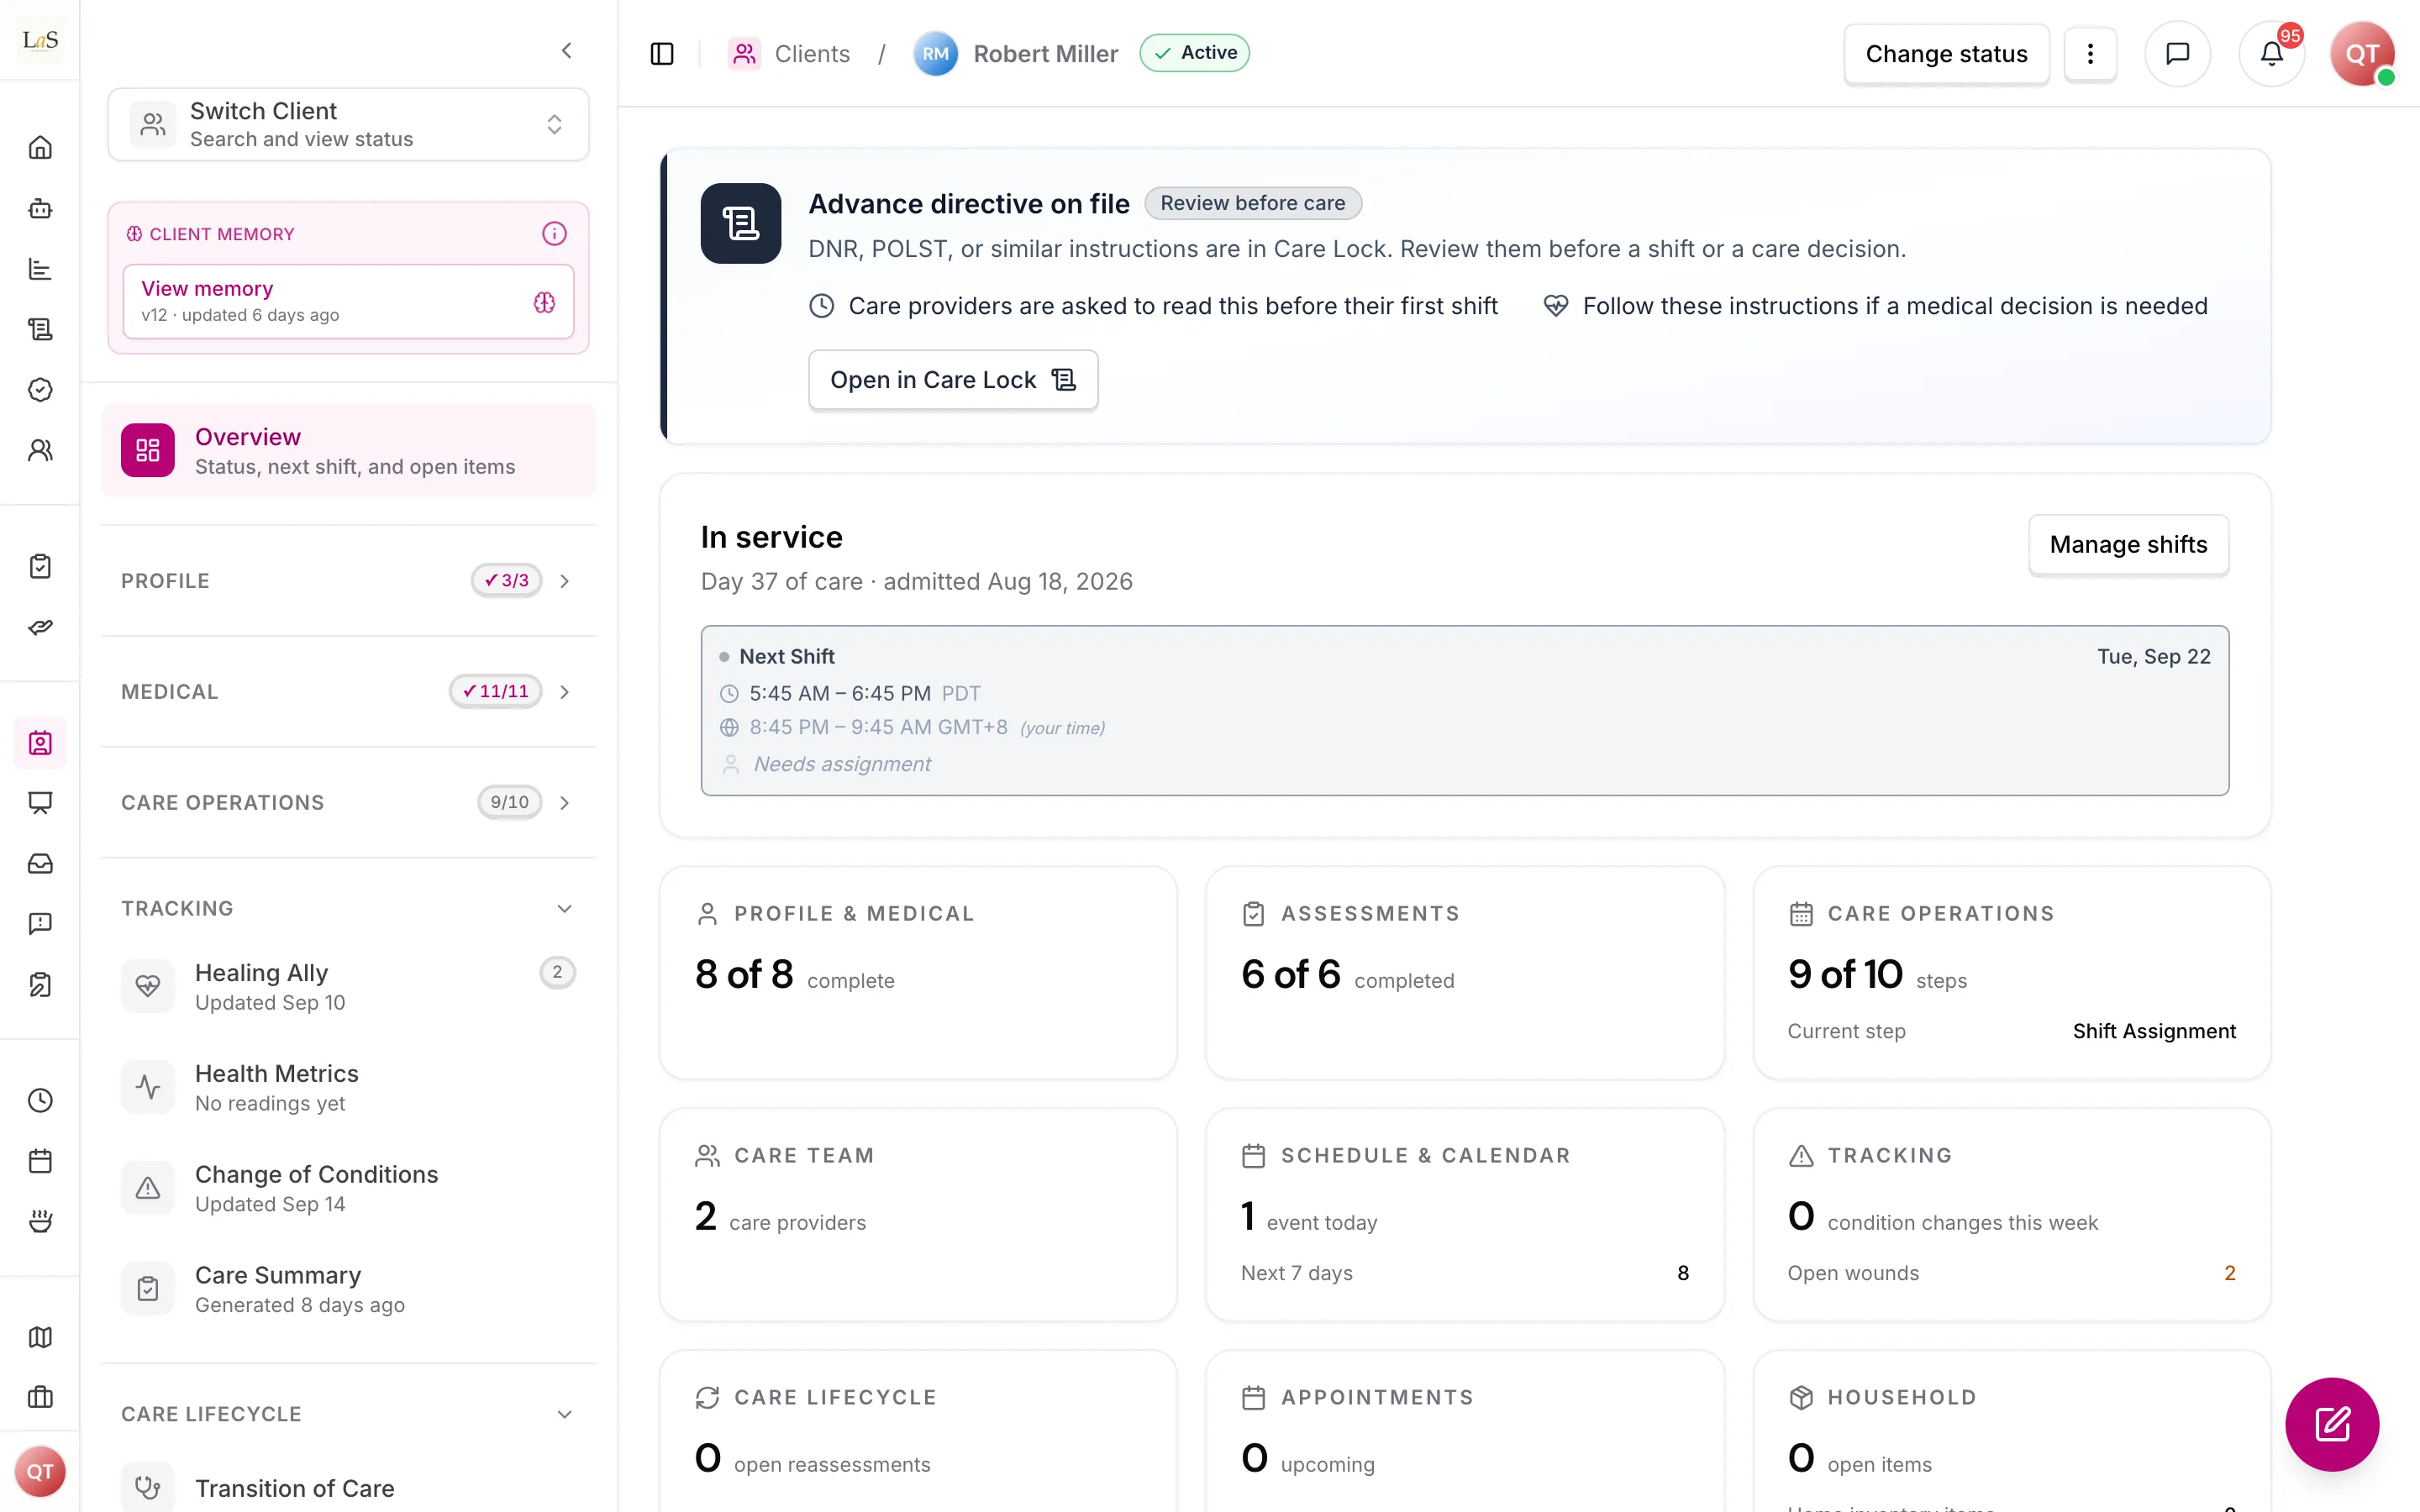Open the inbox tray icon in left rail
The height and width of the screenshot is (1512, 2420).
(40, 863)
